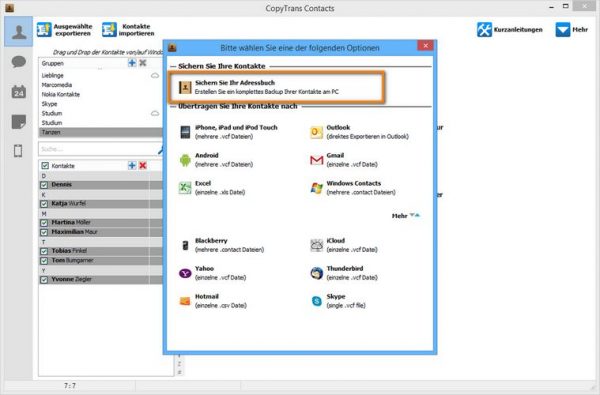
Task: Click the address book backup icon
Action: 185,87
